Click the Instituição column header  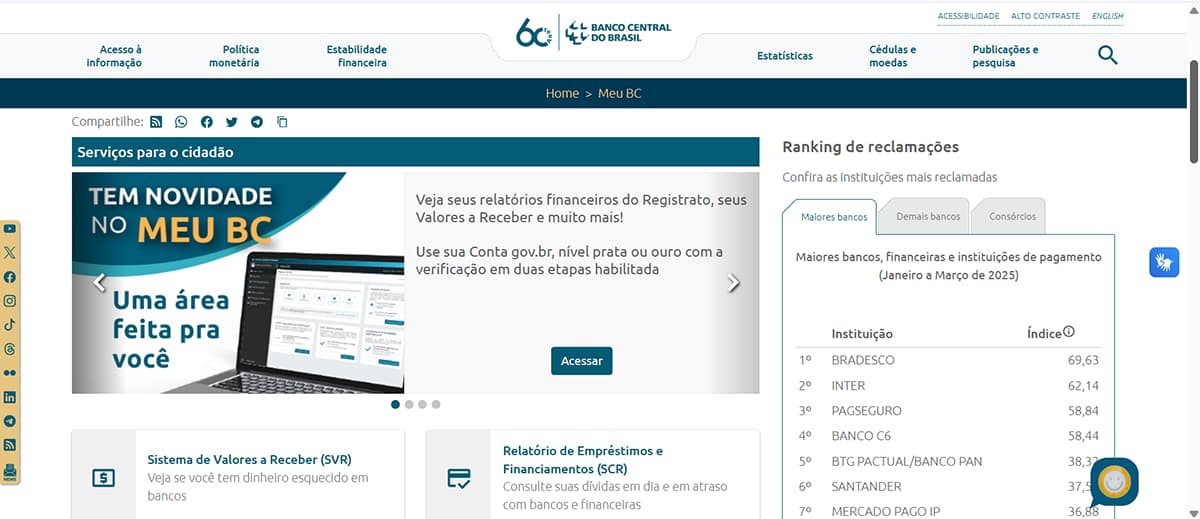coord(862,334)
